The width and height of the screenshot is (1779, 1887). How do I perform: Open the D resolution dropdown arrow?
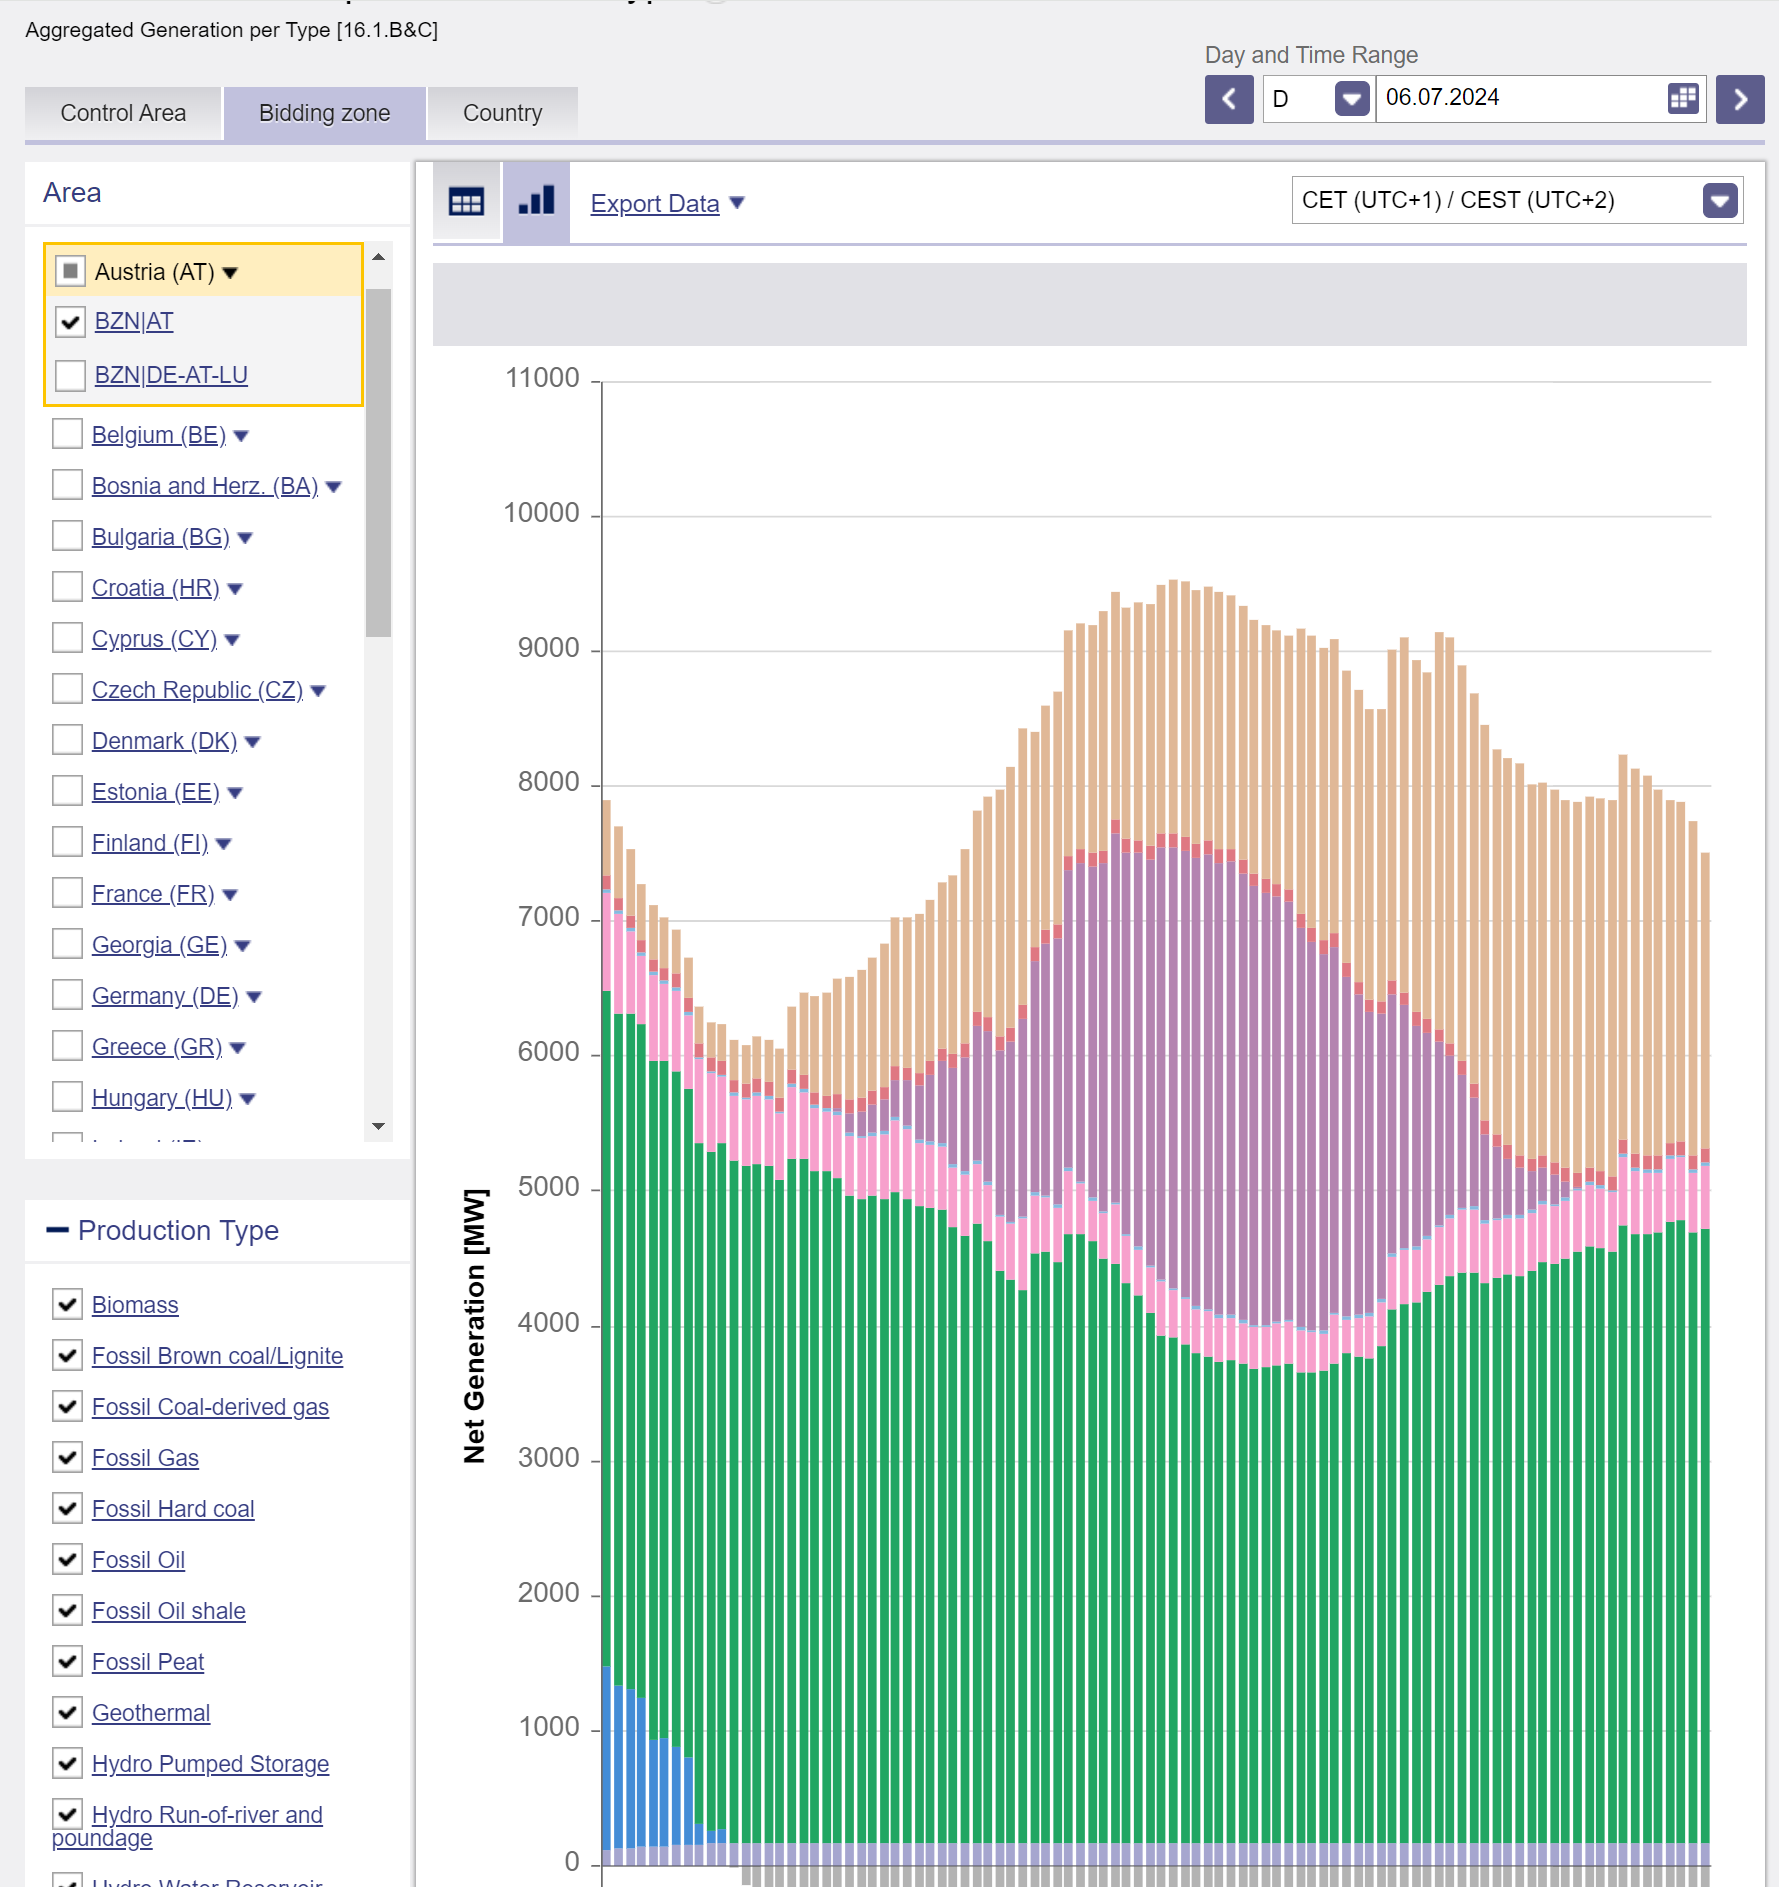pos(1352,98)
